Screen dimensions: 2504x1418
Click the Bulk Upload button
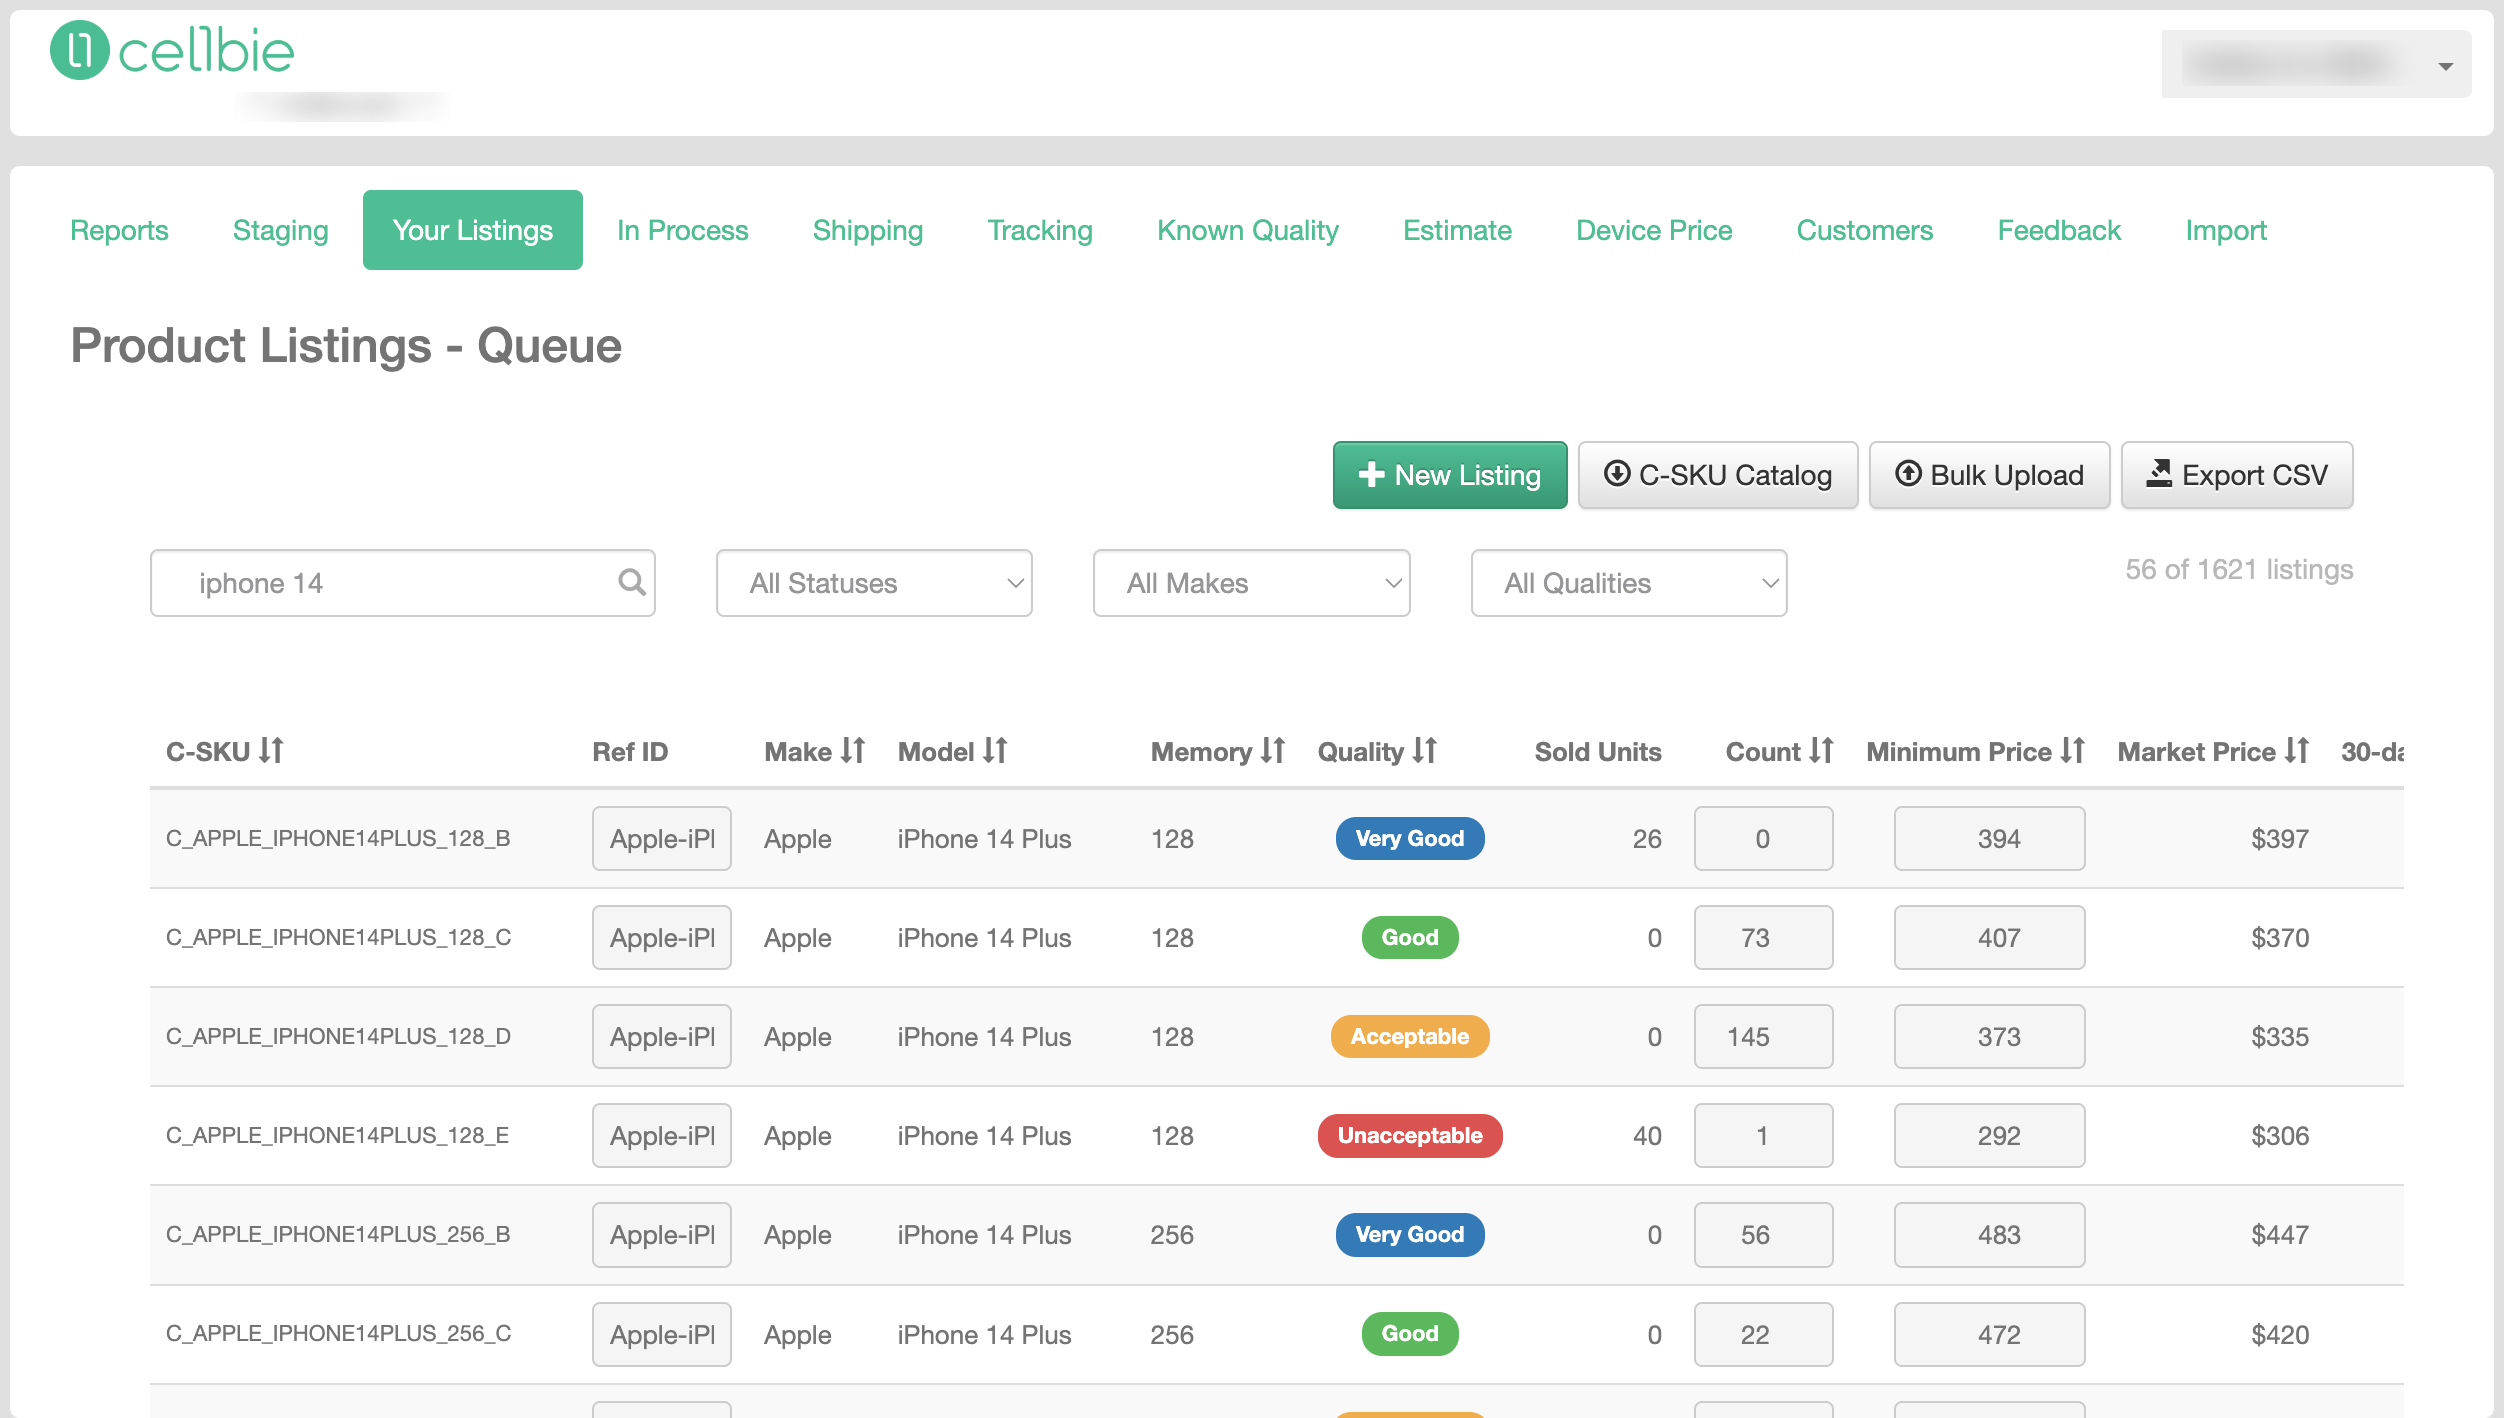point(1989,475)
